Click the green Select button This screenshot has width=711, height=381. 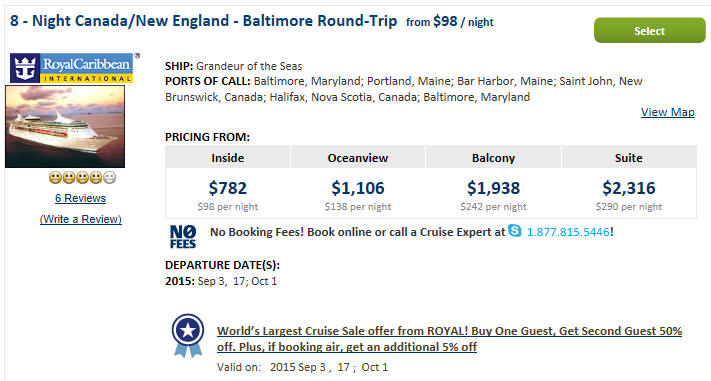tap(649, 30)
